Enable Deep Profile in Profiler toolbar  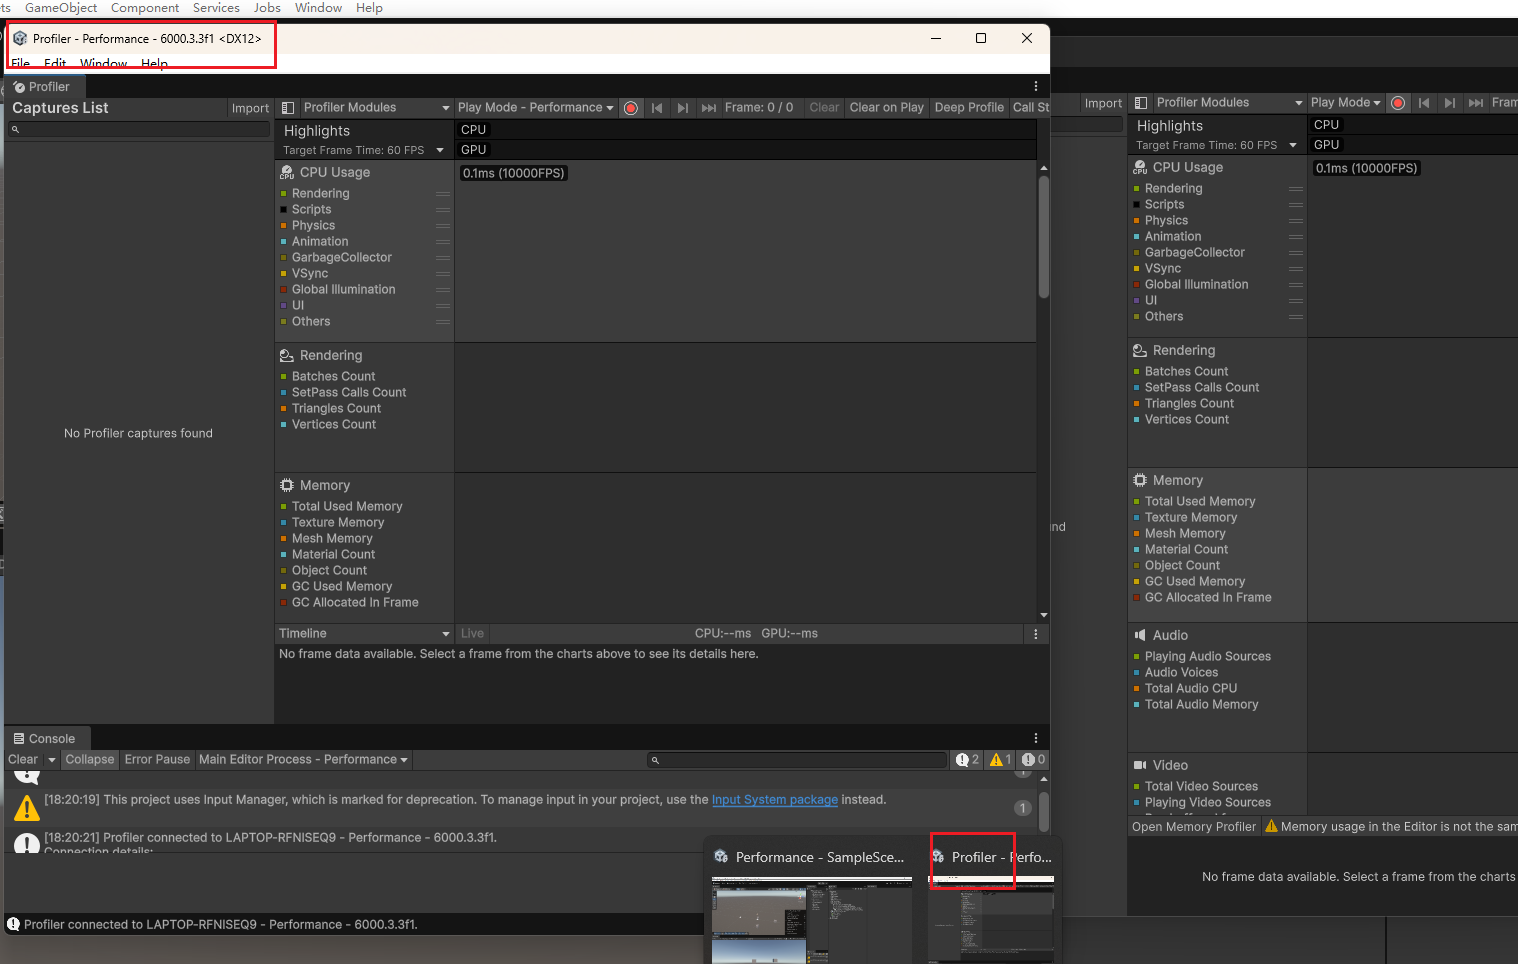point(969,108)
